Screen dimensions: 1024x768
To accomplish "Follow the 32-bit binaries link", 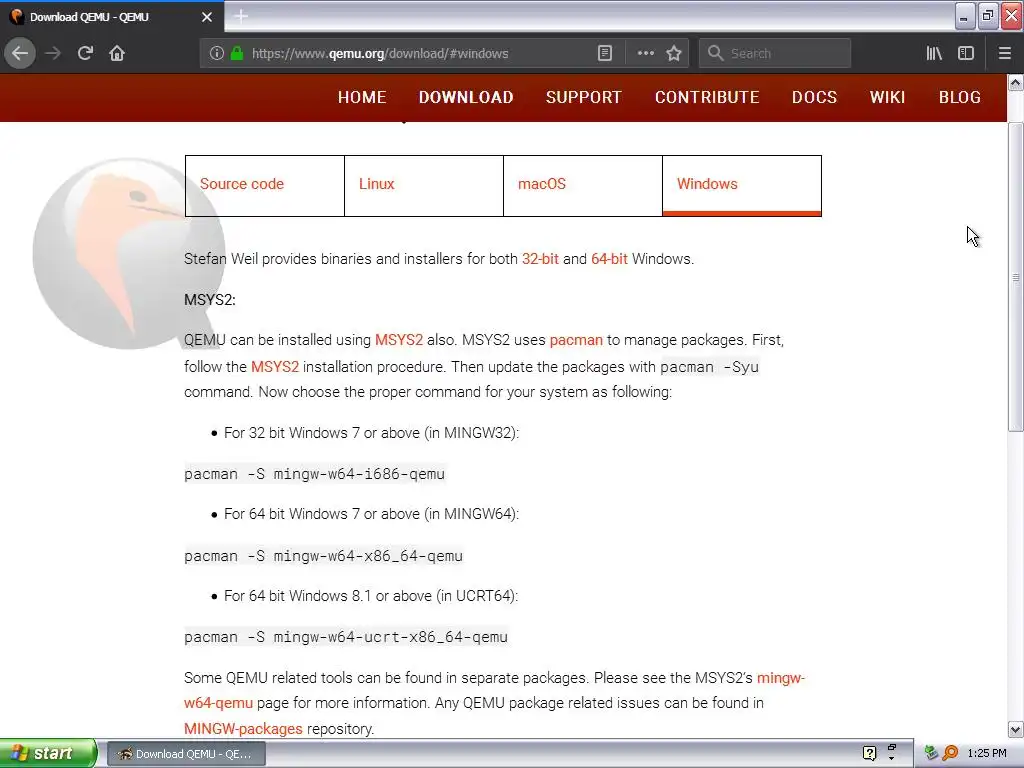I will (540, 259).
